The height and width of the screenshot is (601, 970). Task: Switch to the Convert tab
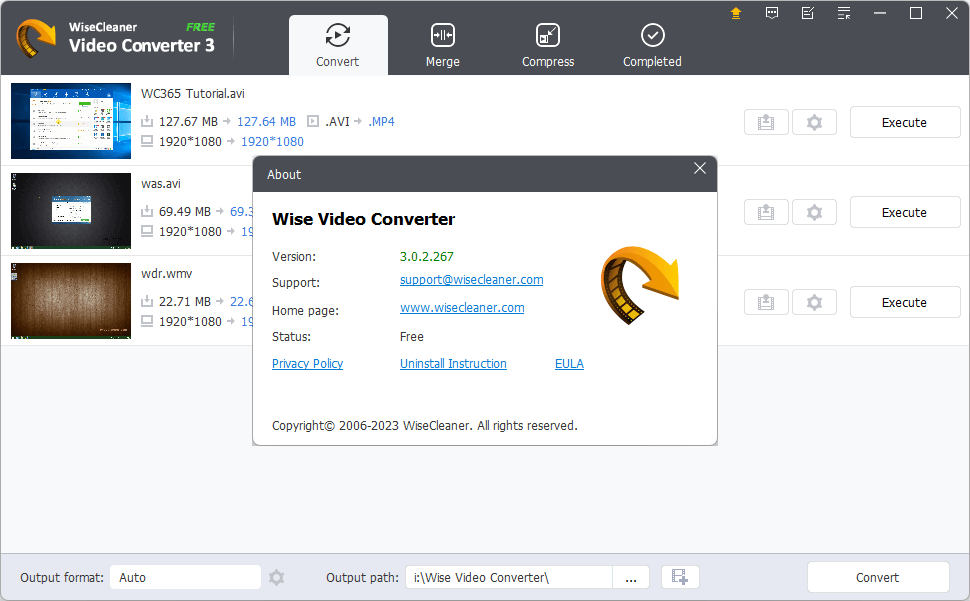tap(338, 45)
